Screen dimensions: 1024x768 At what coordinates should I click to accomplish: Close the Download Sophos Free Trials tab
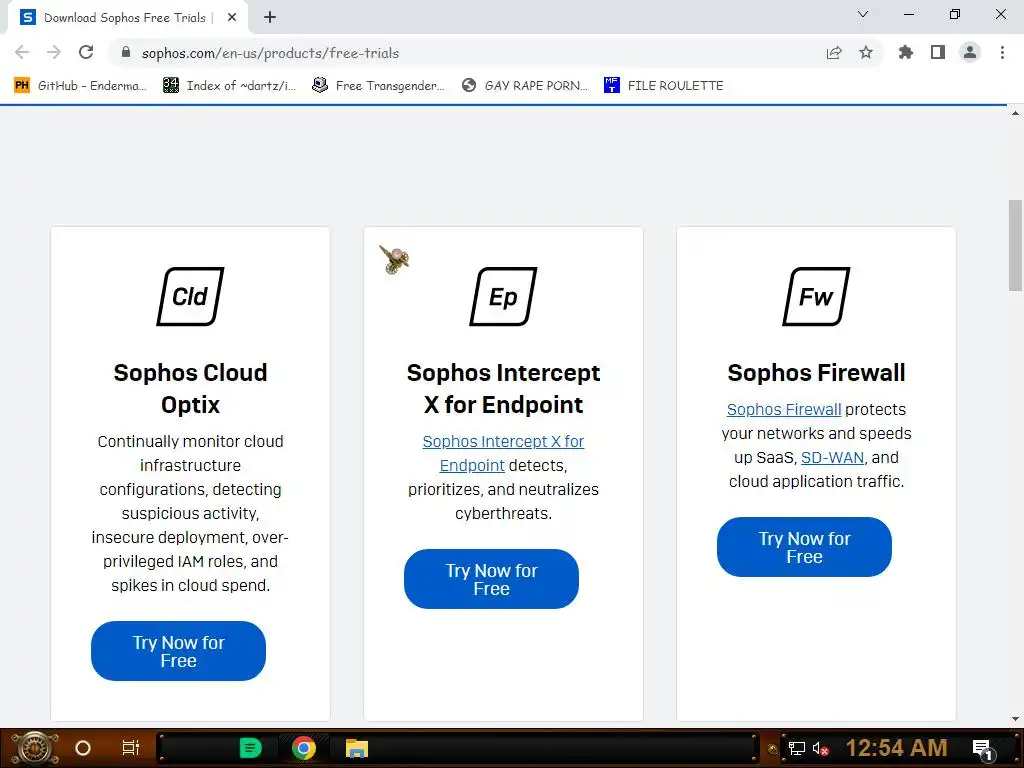pyautogui.click(x=232, y=18)
